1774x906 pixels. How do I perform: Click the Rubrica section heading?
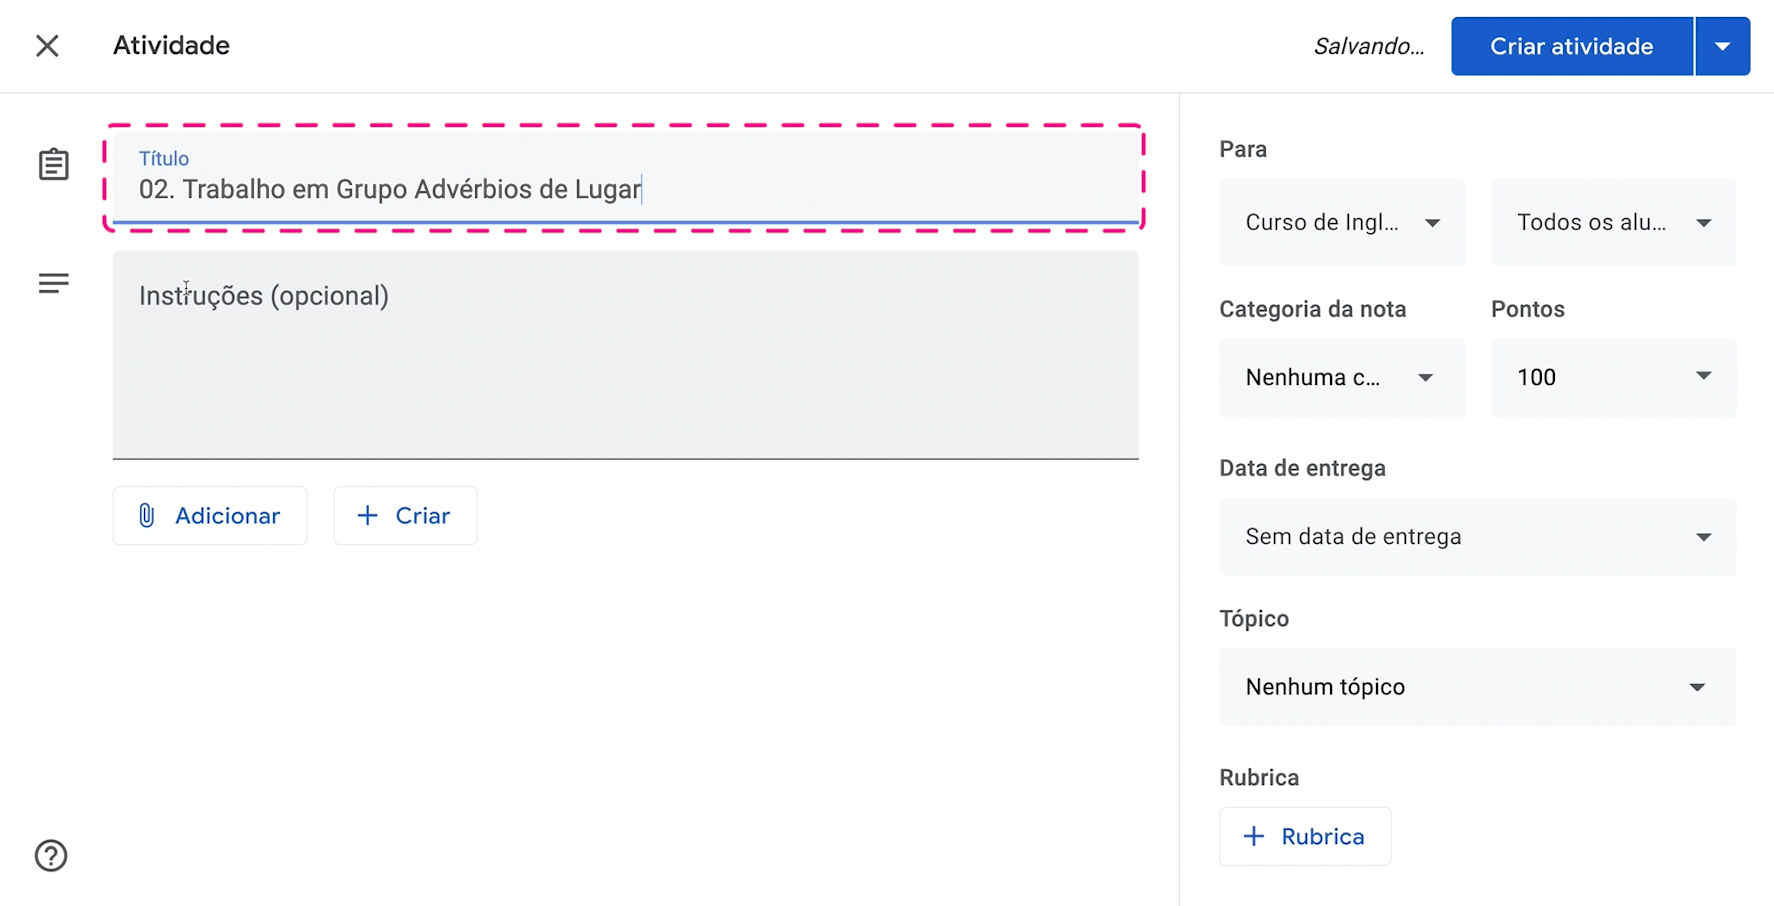(1259, 778)
